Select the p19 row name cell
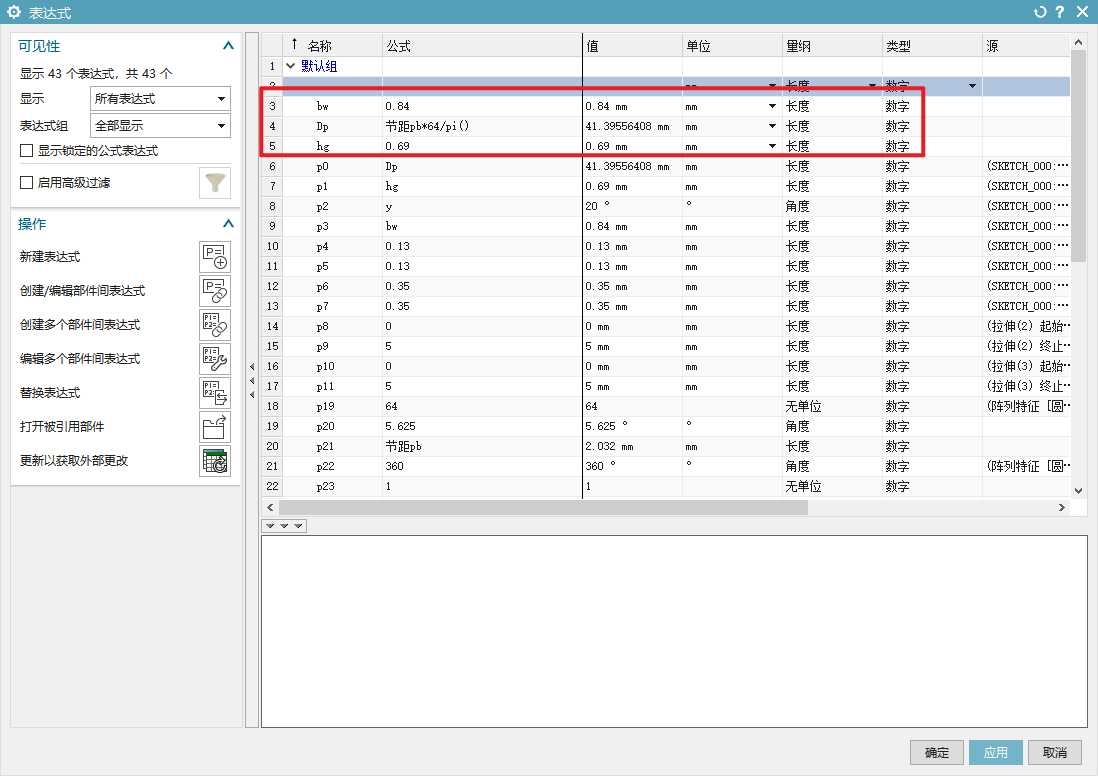Screen dimensions: 1098x776 click(x=333, y=406)
